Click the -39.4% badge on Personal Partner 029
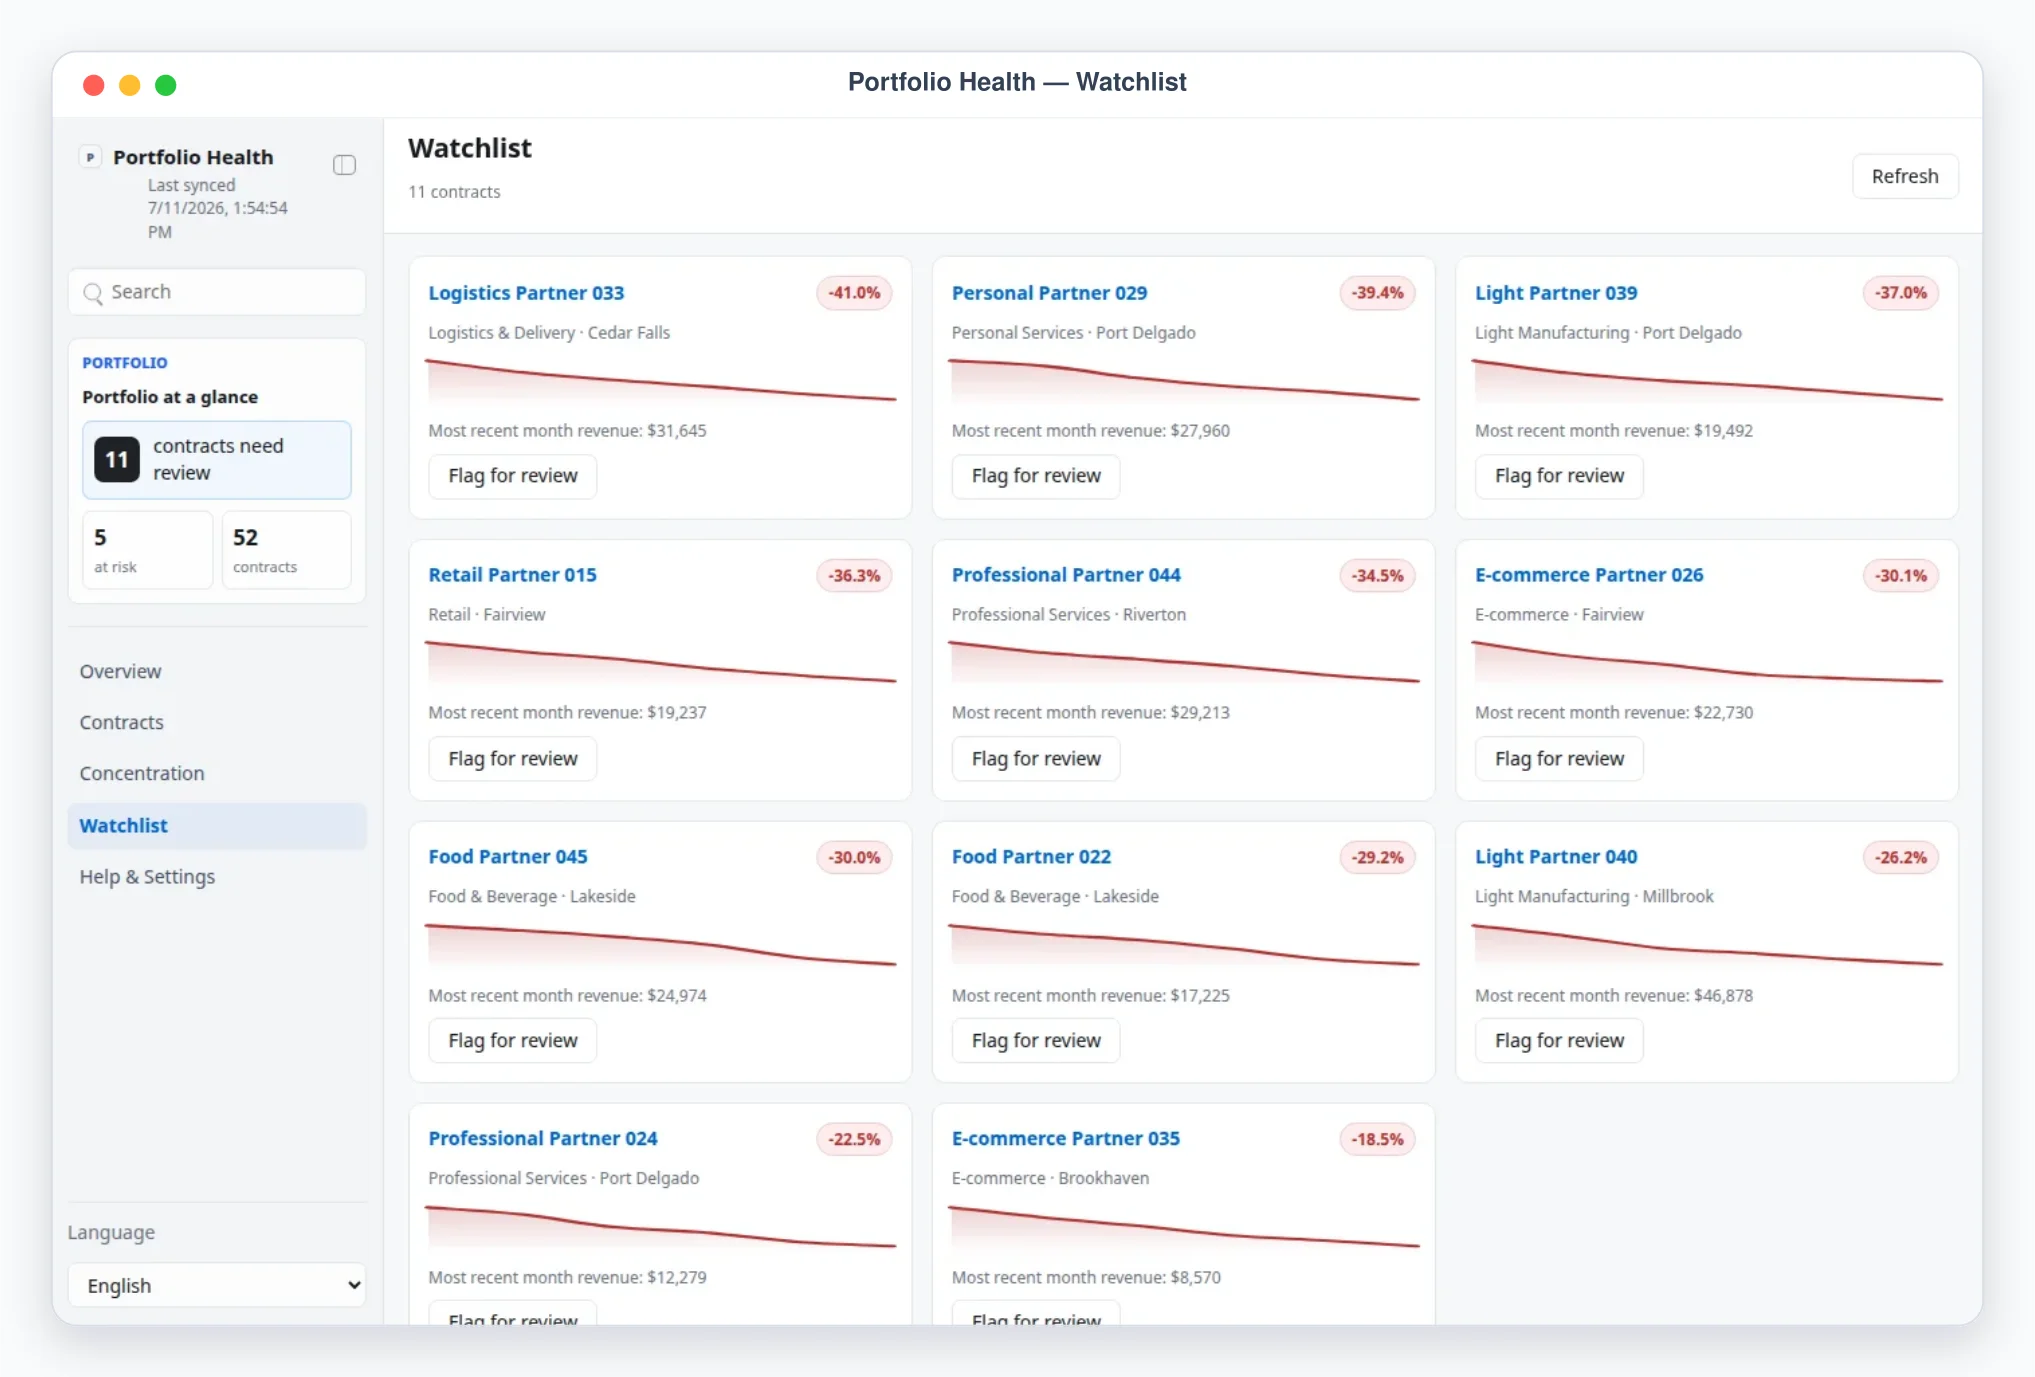The height and width of the screenshot is (1377, 2035). click(1377, 293)
